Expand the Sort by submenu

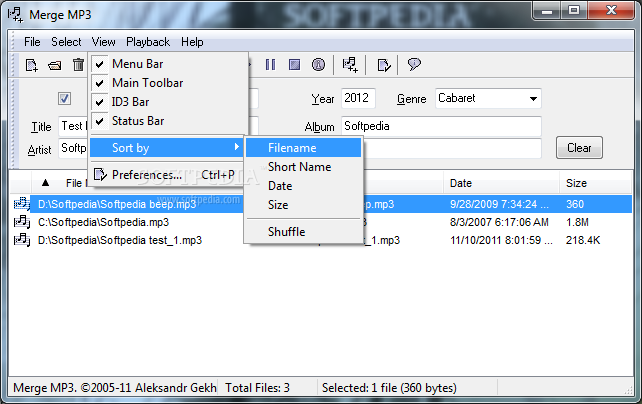167,148
